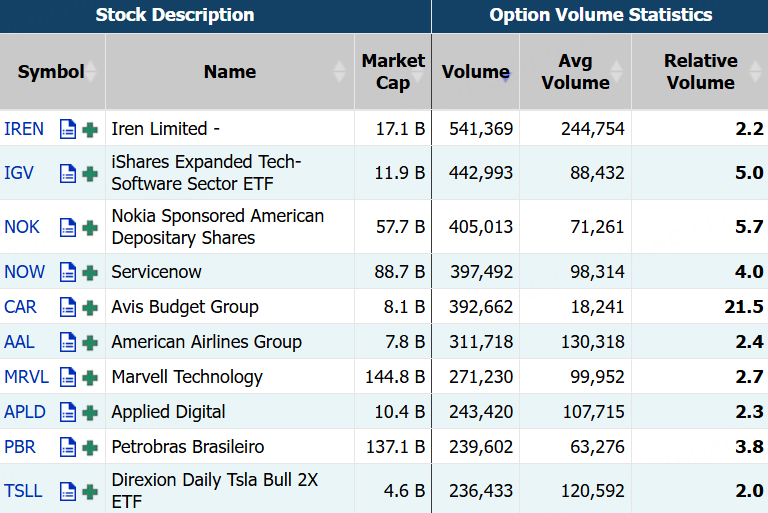Add CAR using green plus icon
This screenshot has height=513, width=768.
click(x=90, y=307)
